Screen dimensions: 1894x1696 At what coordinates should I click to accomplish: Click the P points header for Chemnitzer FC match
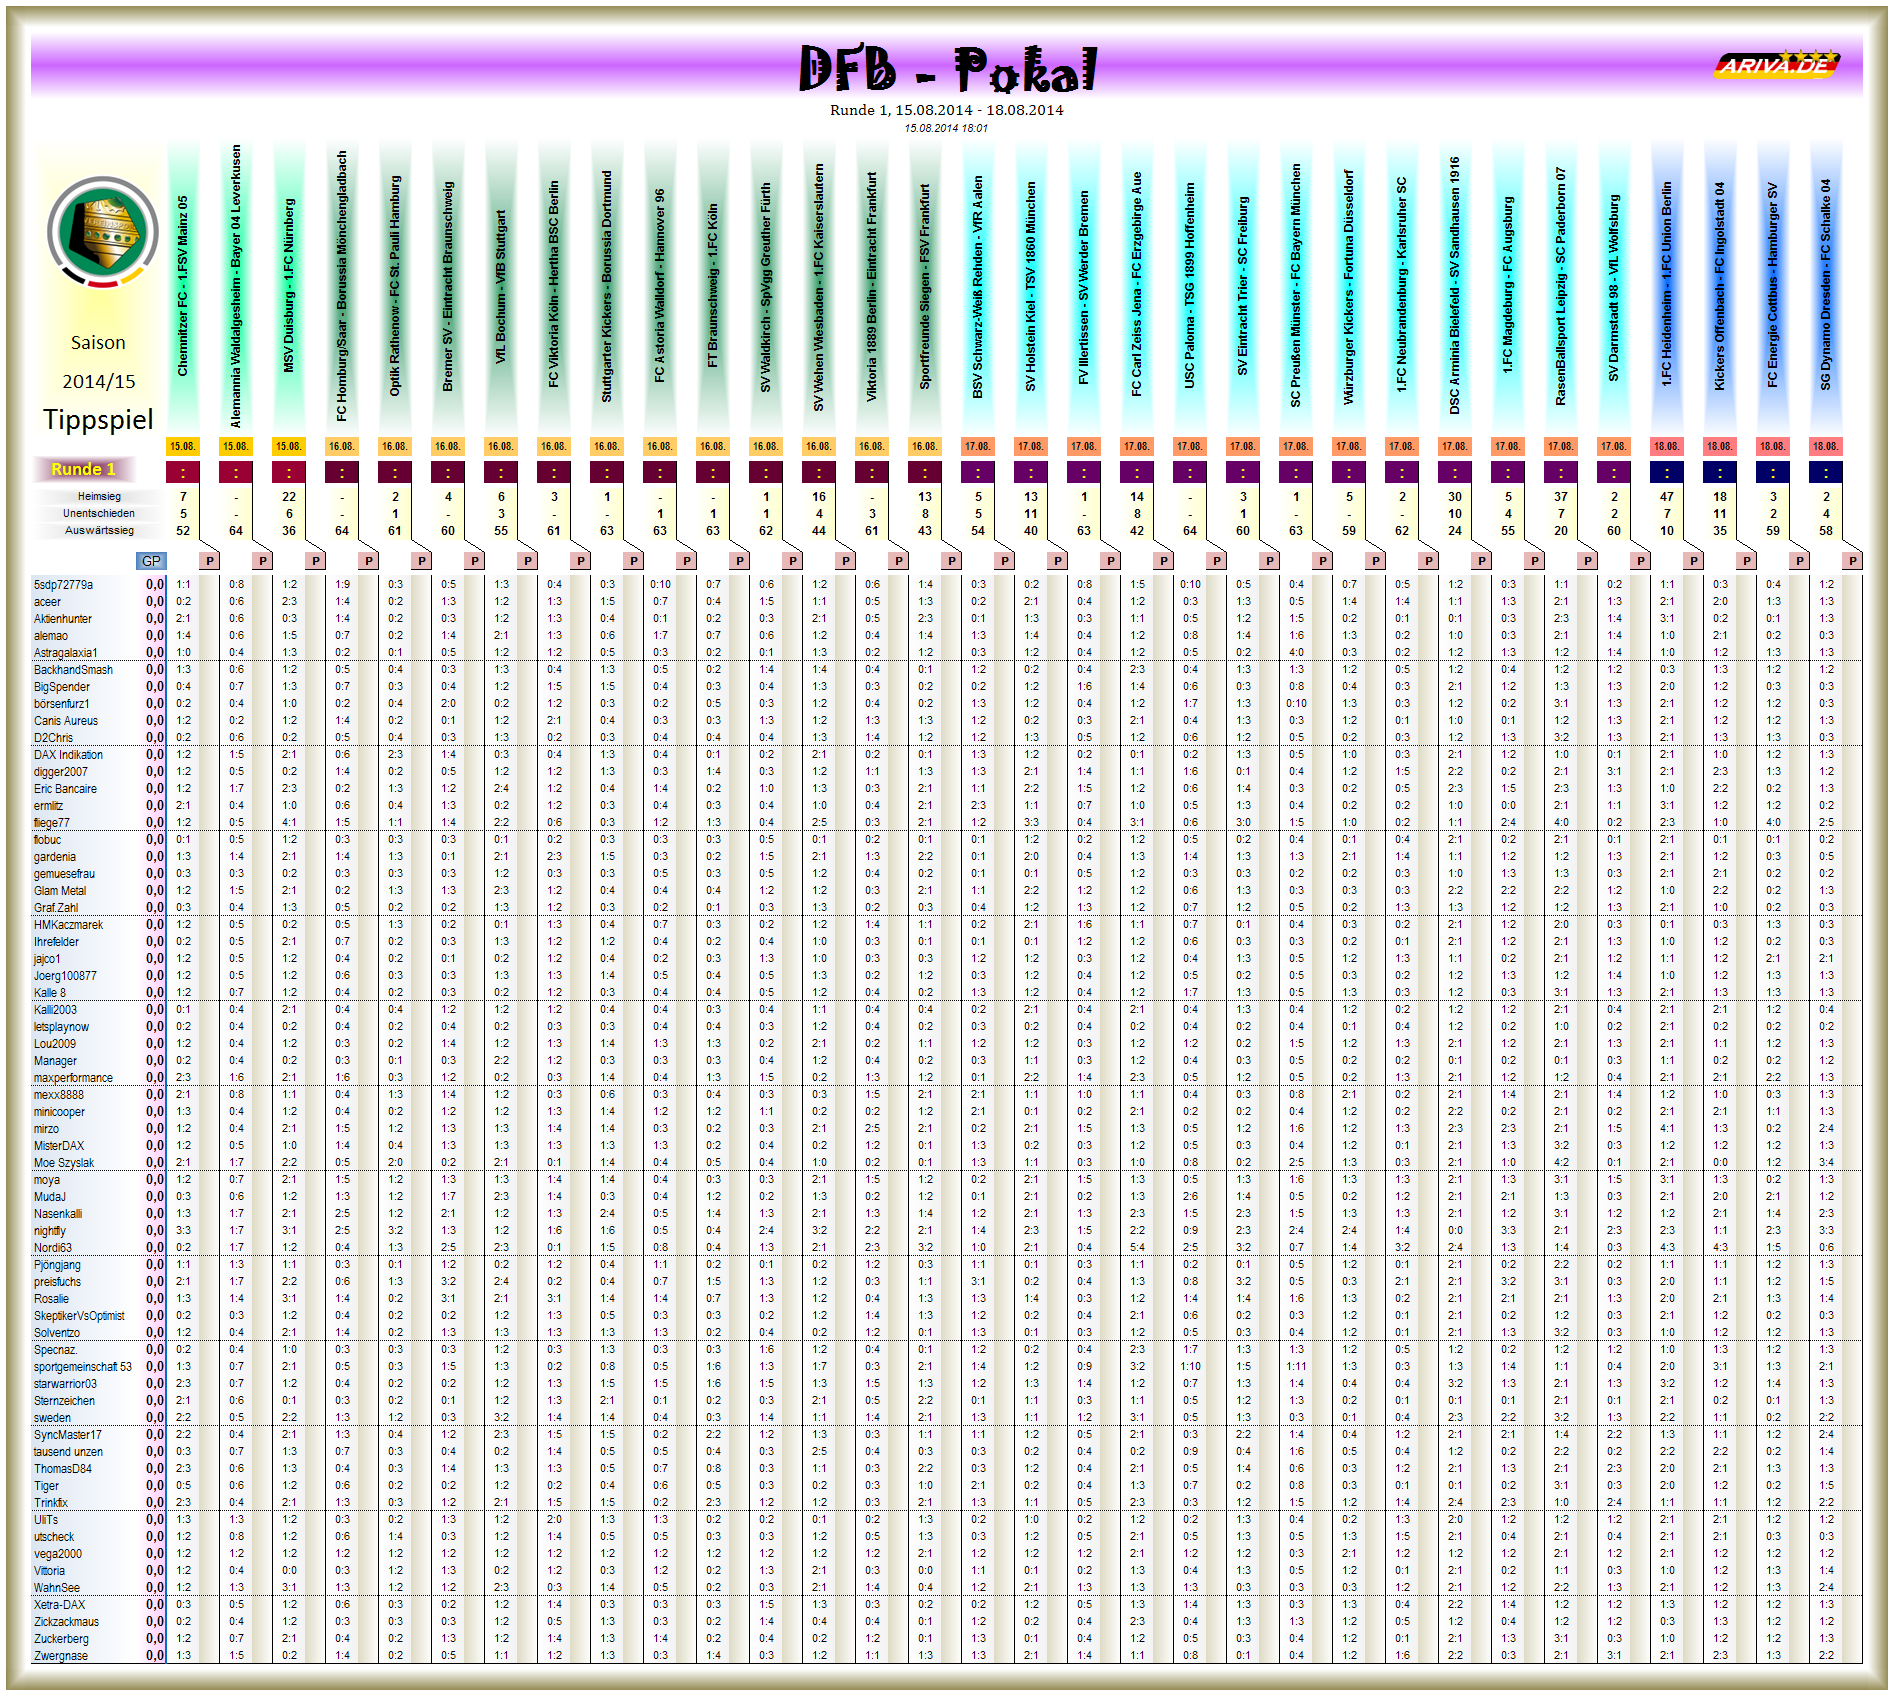click(x=209, y=561)
